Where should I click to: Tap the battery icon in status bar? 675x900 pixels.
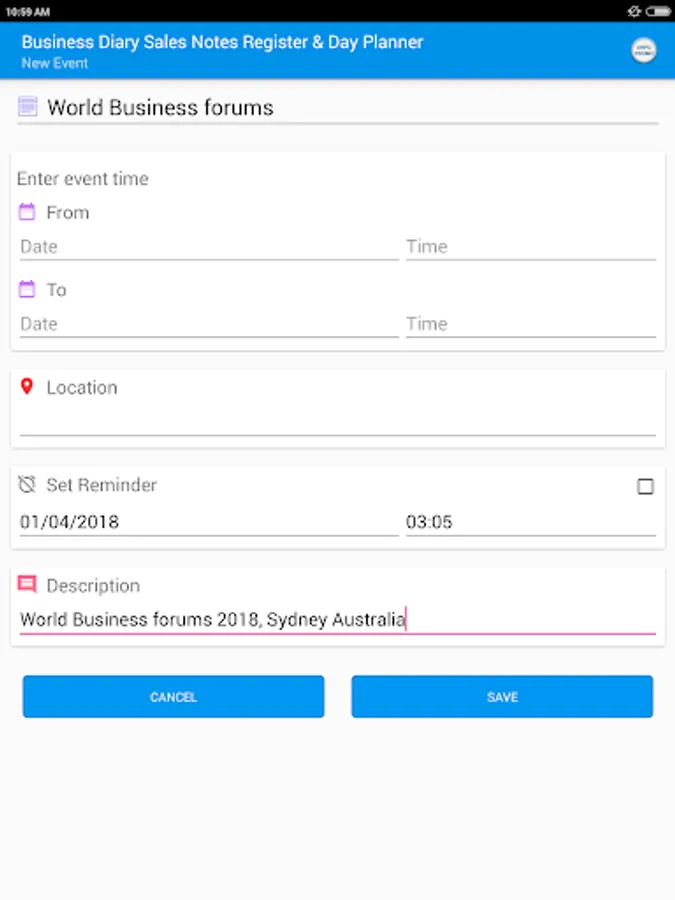coord(657,11)
